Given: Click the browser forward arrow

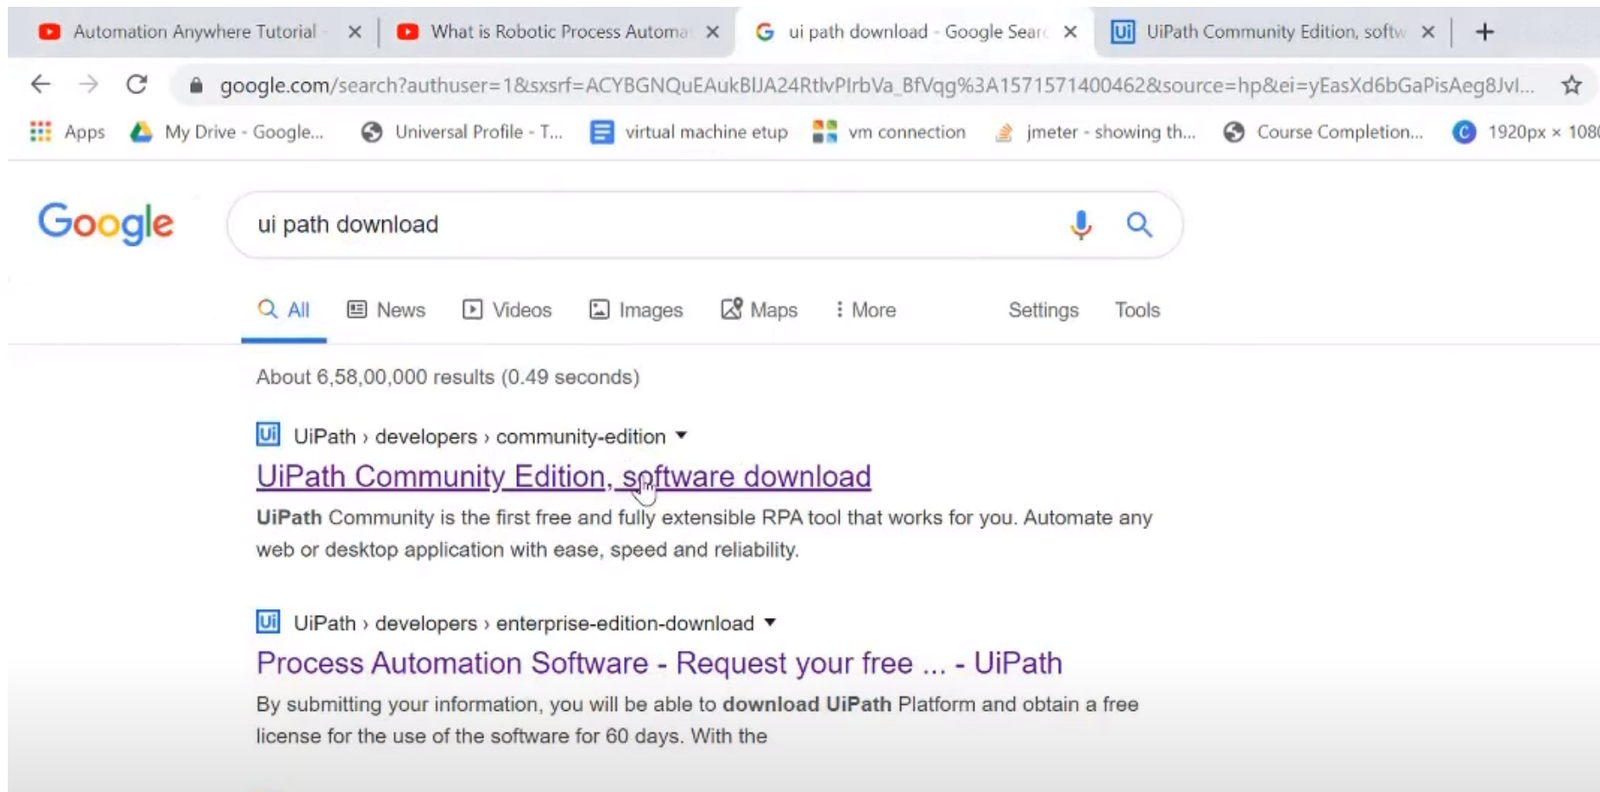Looking at the screenshot, I should [x=89, y=85].
